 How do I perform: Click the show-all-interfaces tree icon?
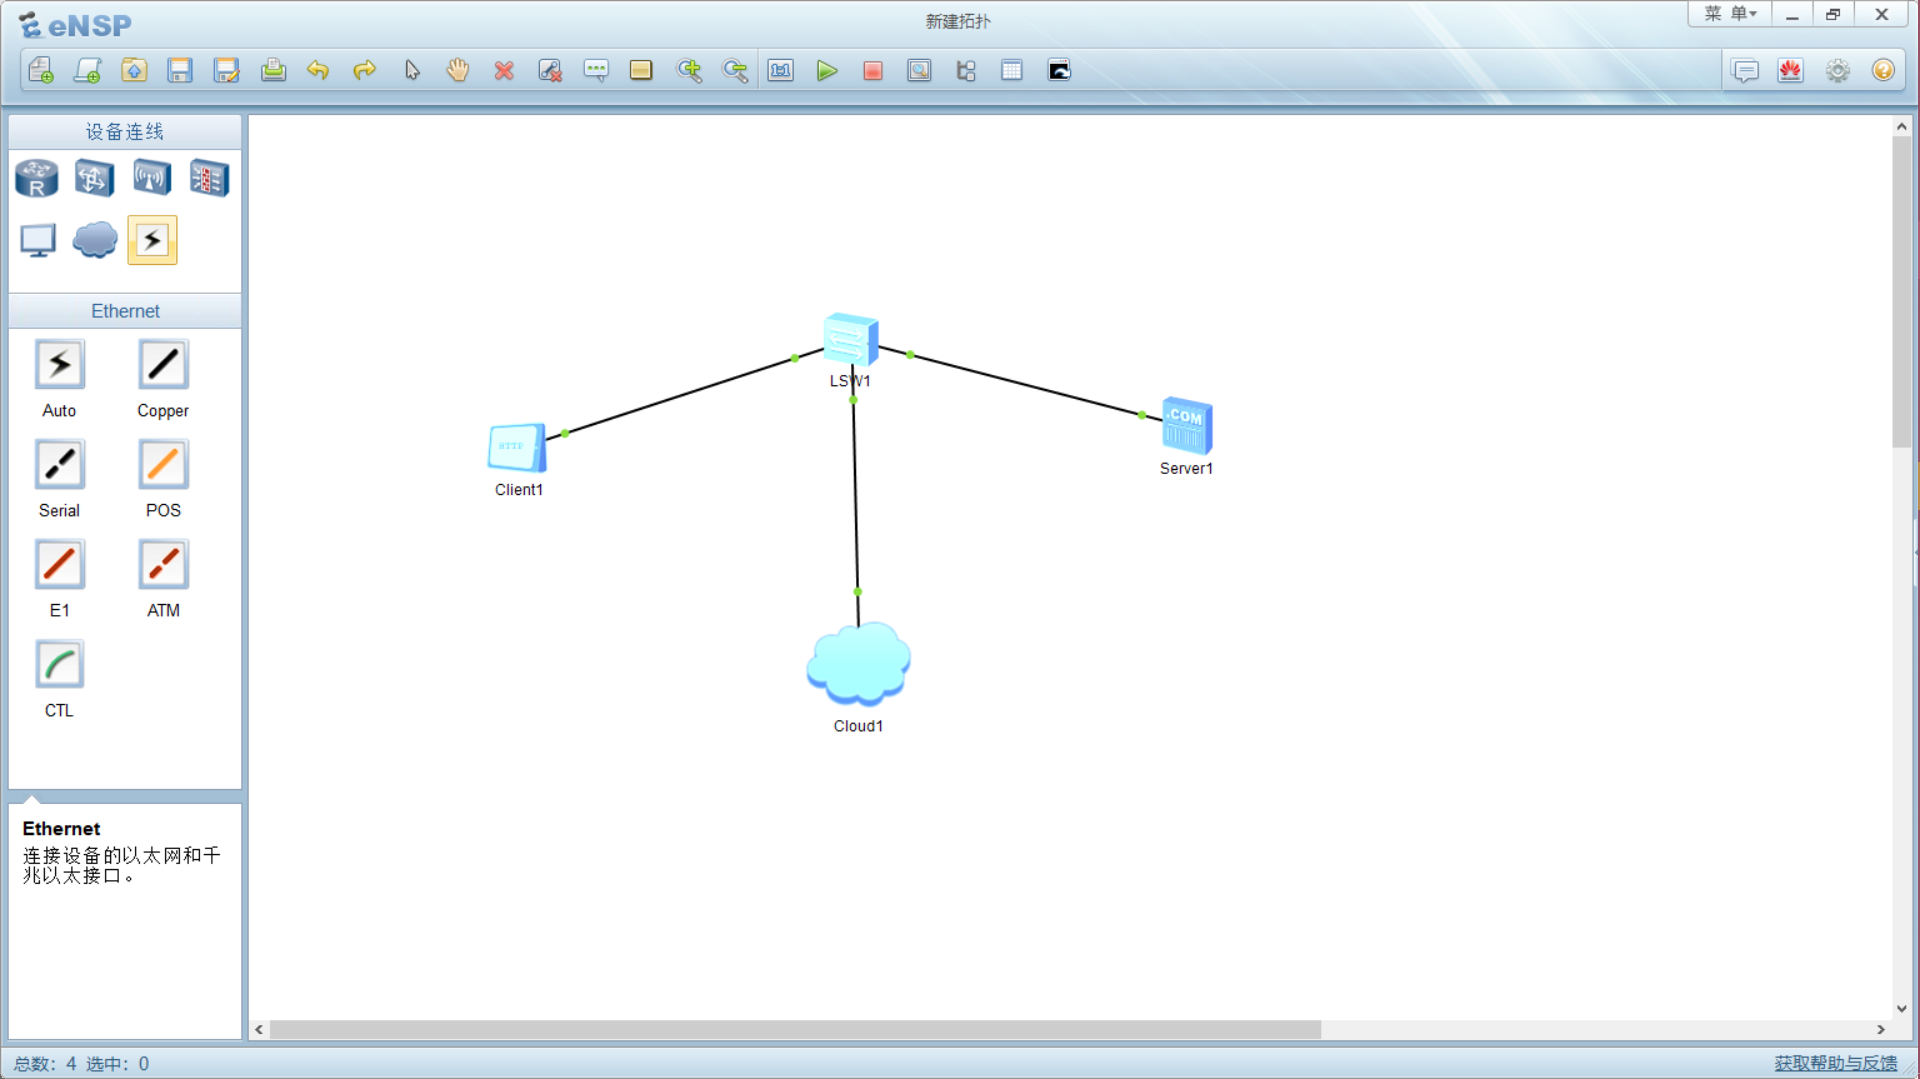(966, 71)
